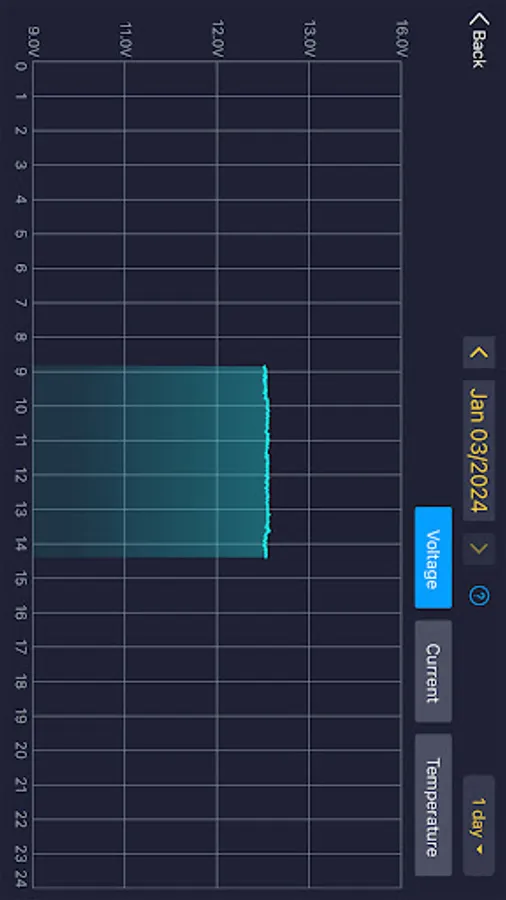
Task: Open the help question mark icon
Action: (x=479, y=596)
